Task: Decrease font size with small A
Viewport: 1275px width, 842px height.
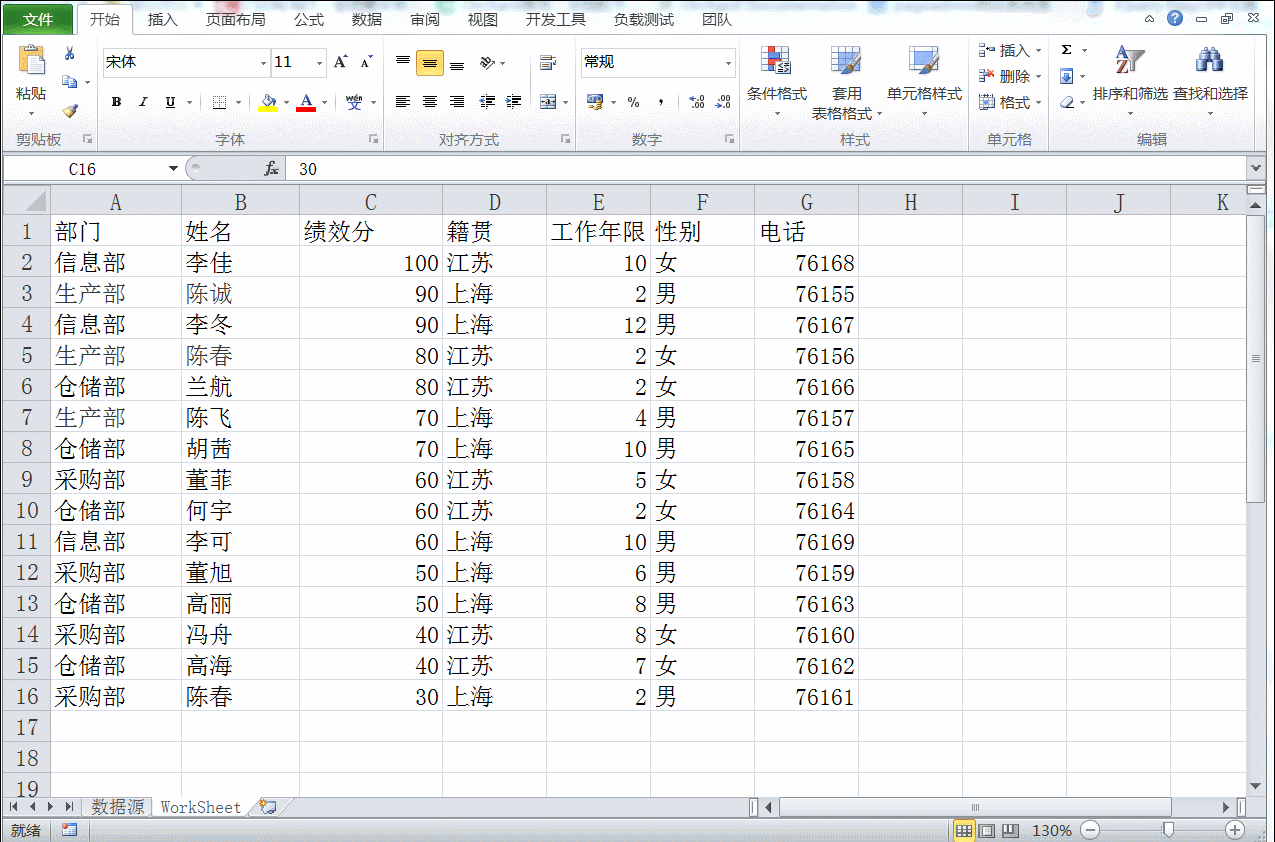Action: click(x=366, y=62)
